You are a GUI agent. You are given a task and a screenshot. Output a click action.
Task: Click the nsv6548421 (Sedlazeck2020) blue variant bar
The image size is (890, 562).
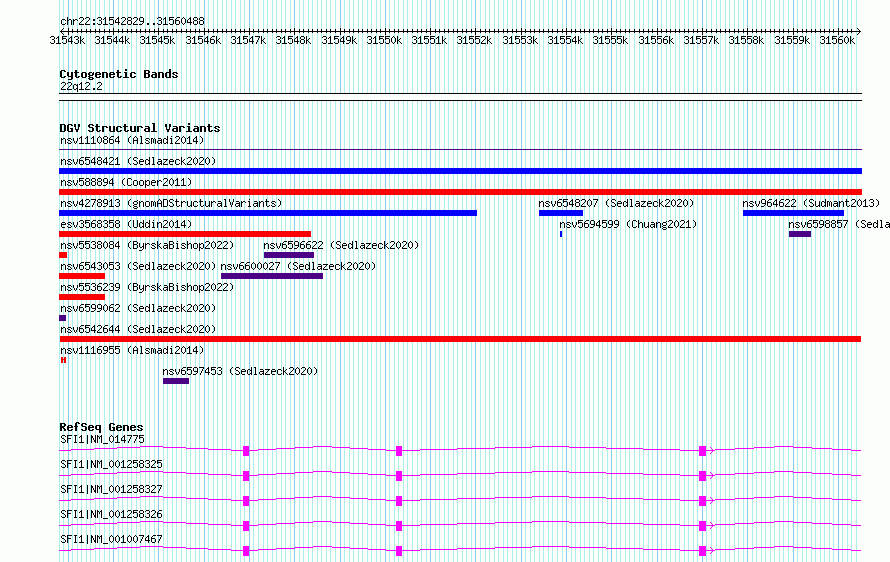tap(460, 171)
